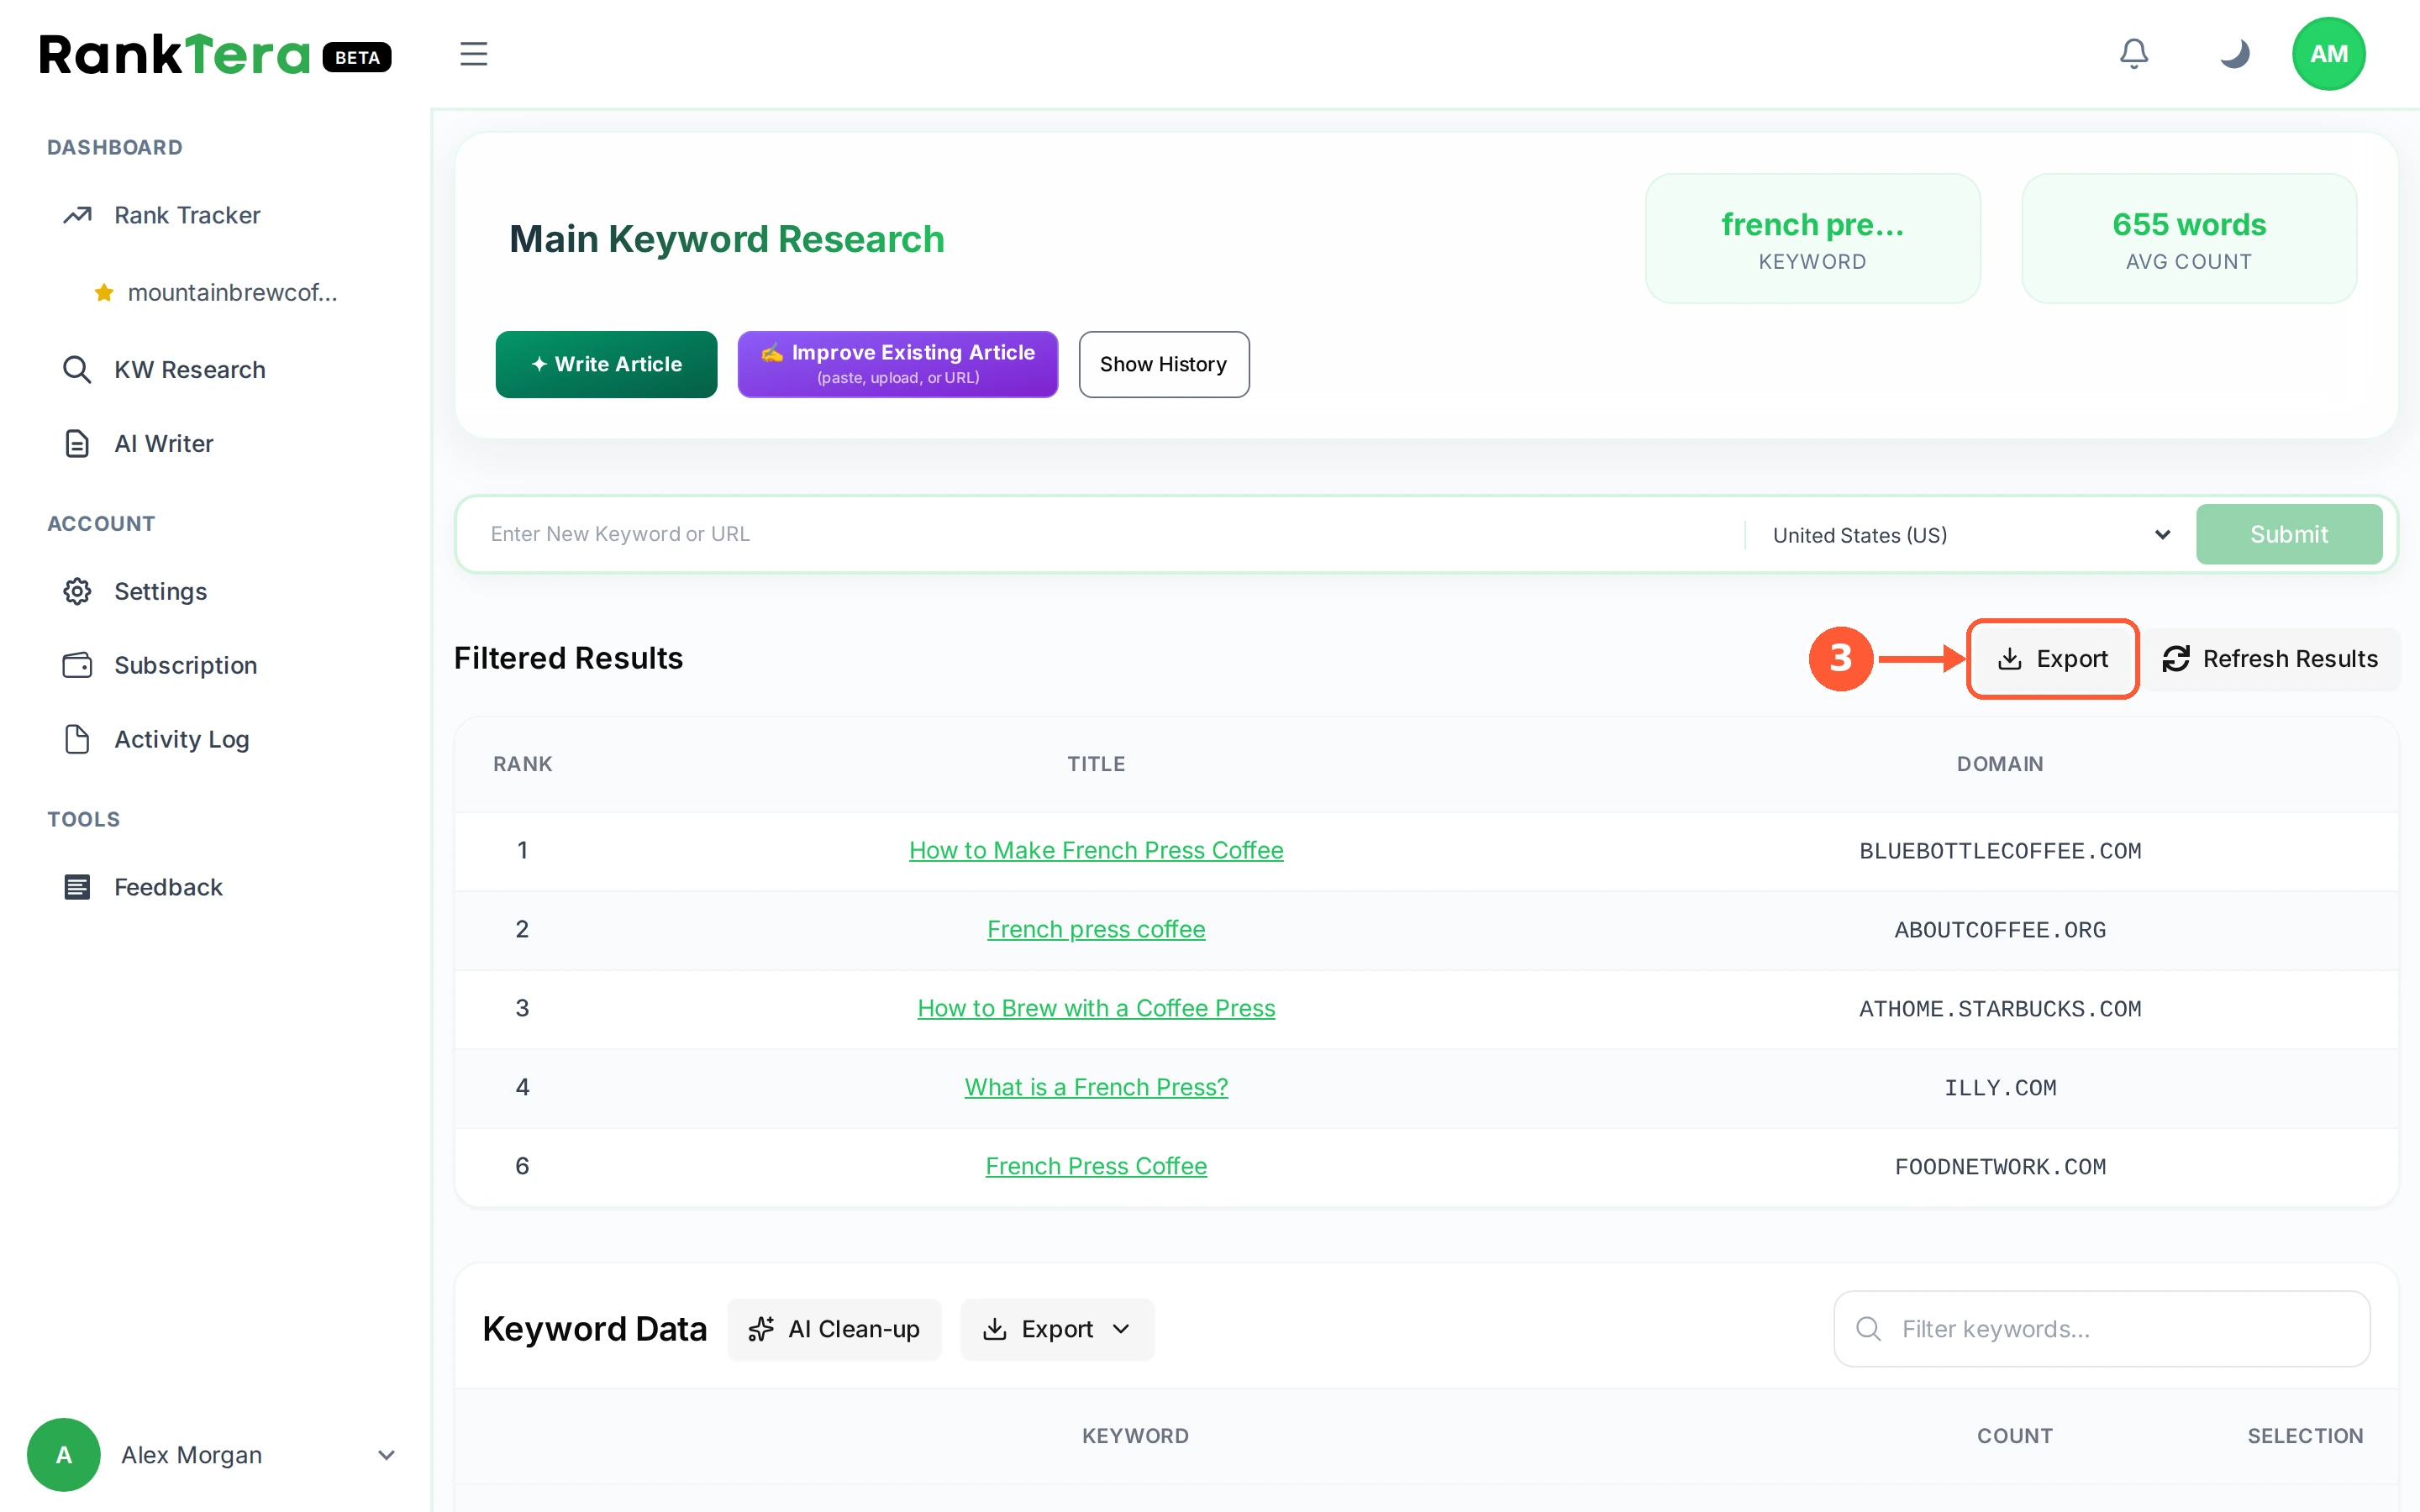
Task: Collapse sidebar with hamburger menu icon
Action: (474, 54)
